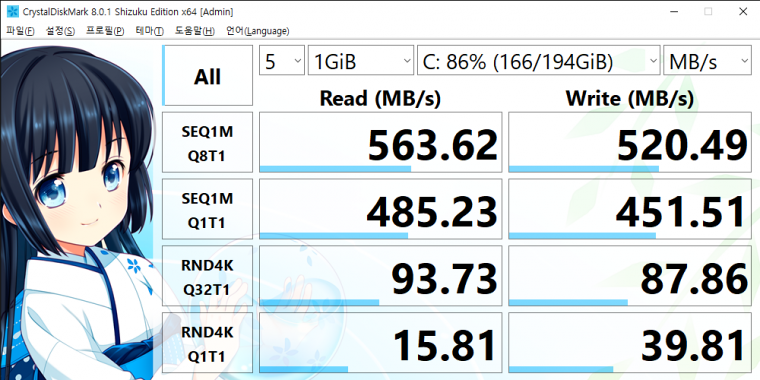Click the CrystalDiskMark app icon in title bar

(x=12, y=11)
